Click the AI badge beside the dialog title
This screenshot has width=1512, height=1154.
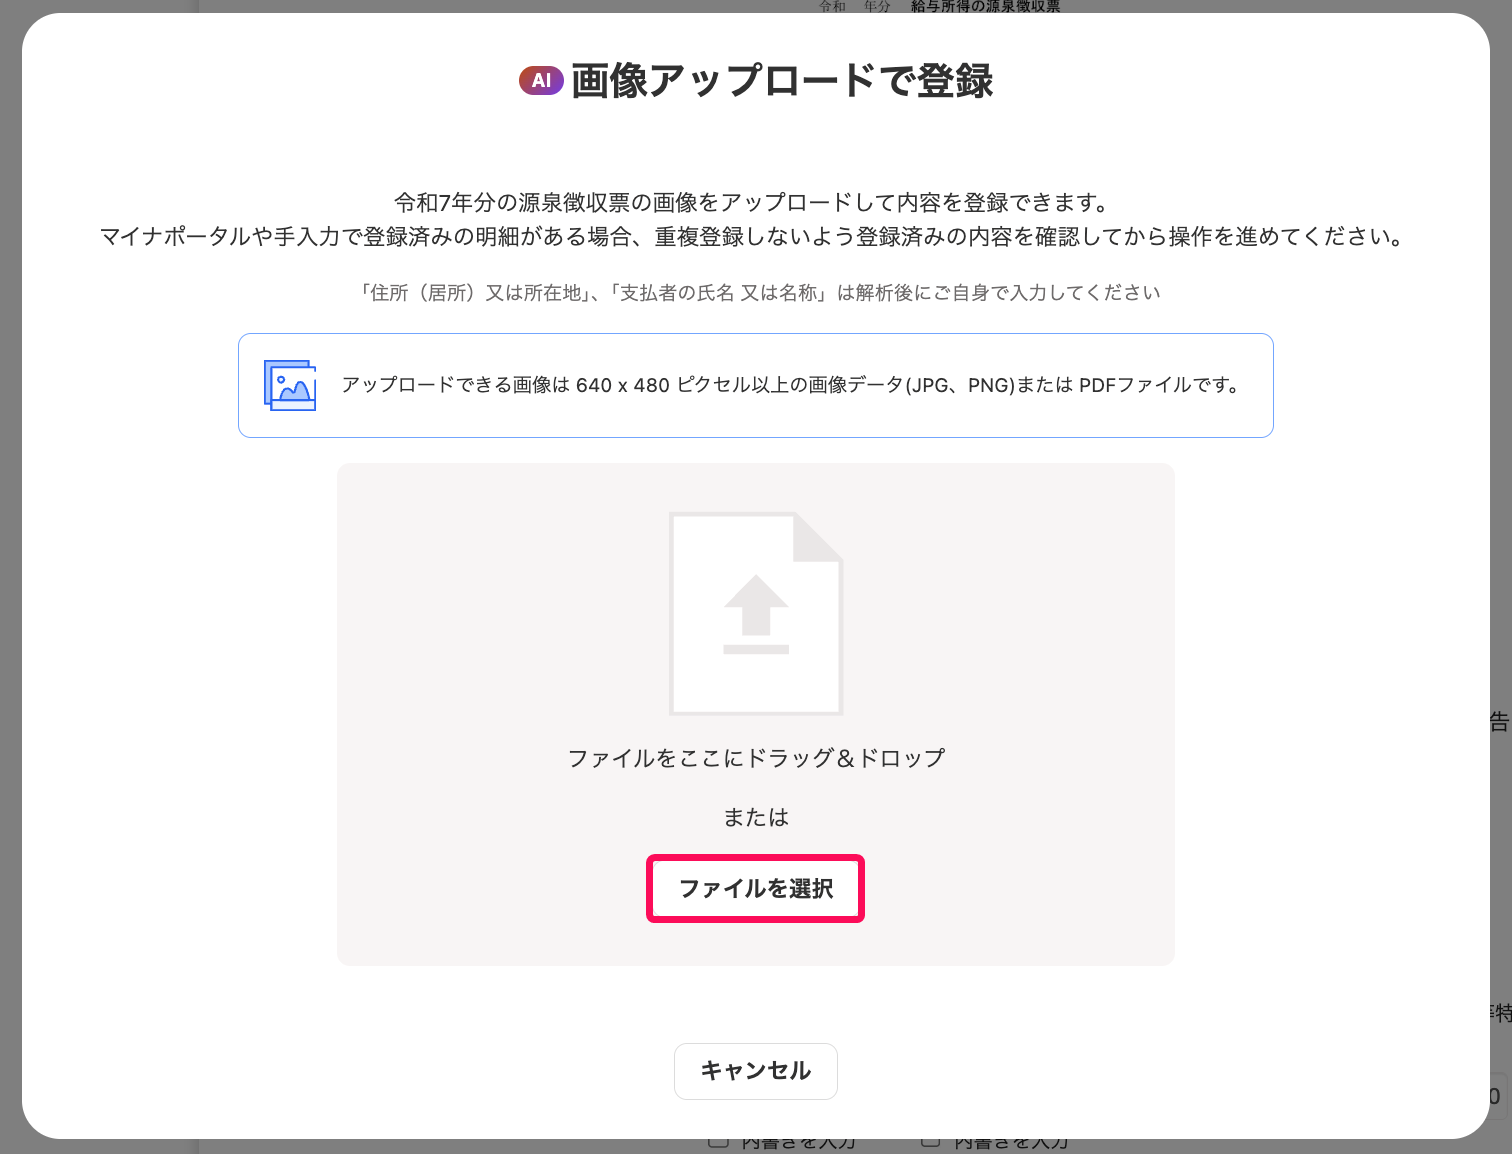(541, 81)
